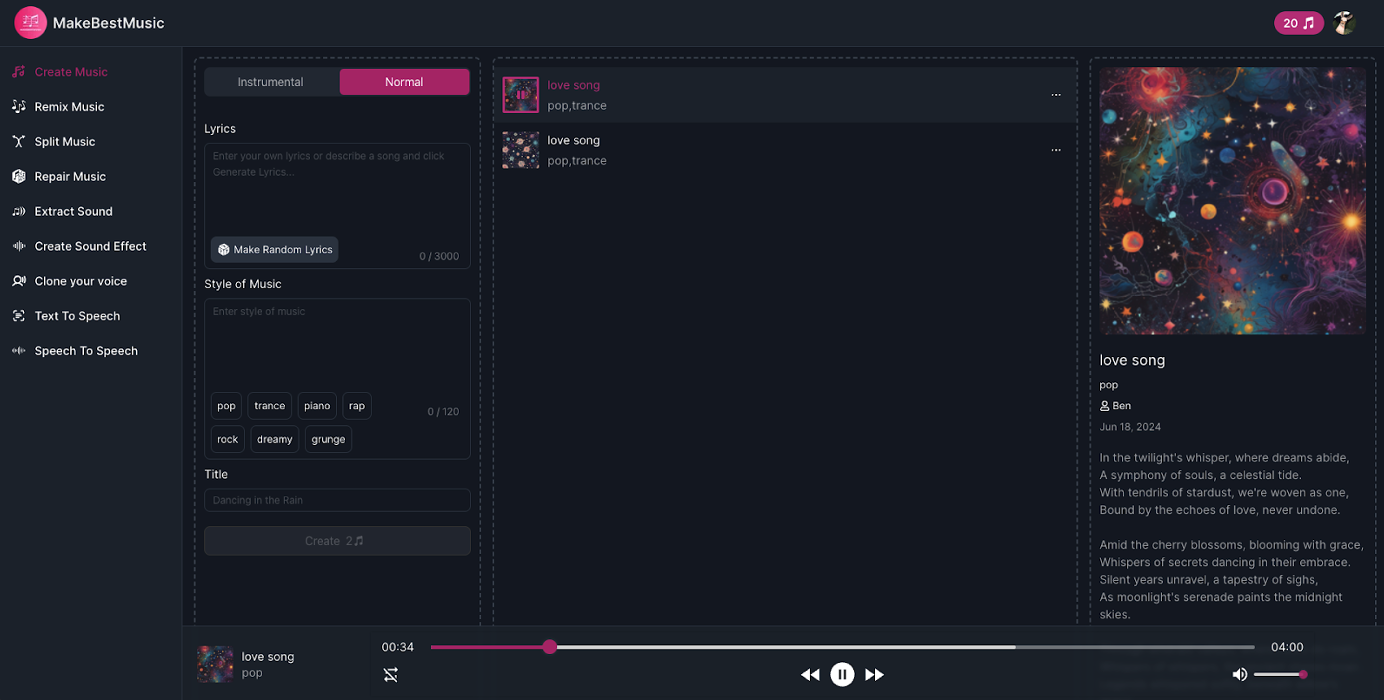This screenshot has width=1384, height=700.
Task: Add the rock style tag
Action: 228,439
